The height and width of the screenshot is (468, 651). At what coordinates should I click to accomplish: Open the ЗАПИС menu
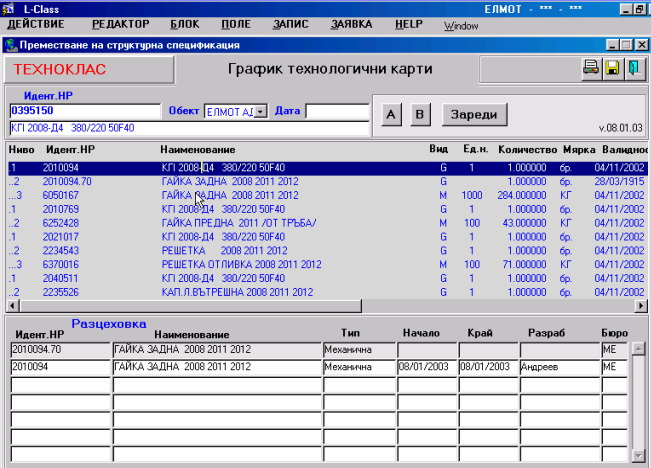291,24
